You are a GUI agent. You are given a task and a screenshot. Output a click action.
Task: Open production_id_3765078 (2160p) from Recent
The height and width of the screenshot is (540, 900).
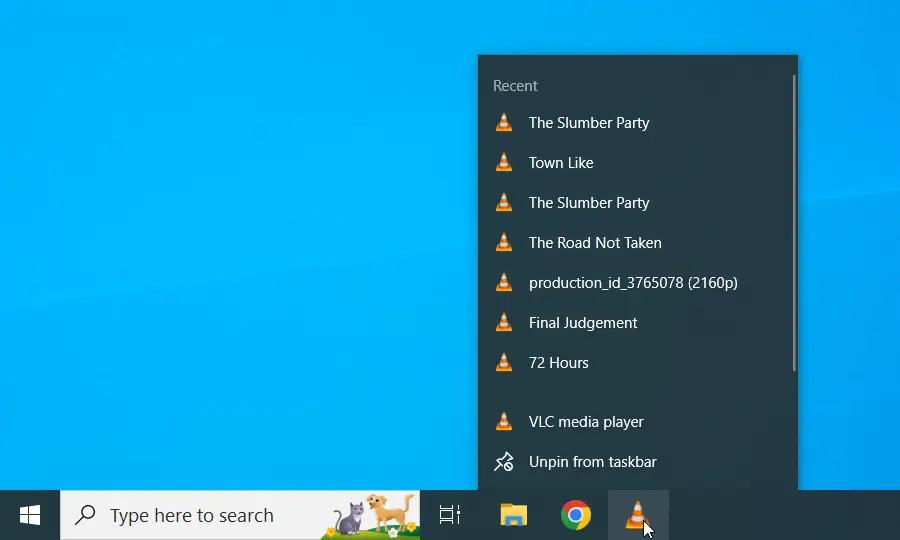pyautogui.click(x=638, y=283)
